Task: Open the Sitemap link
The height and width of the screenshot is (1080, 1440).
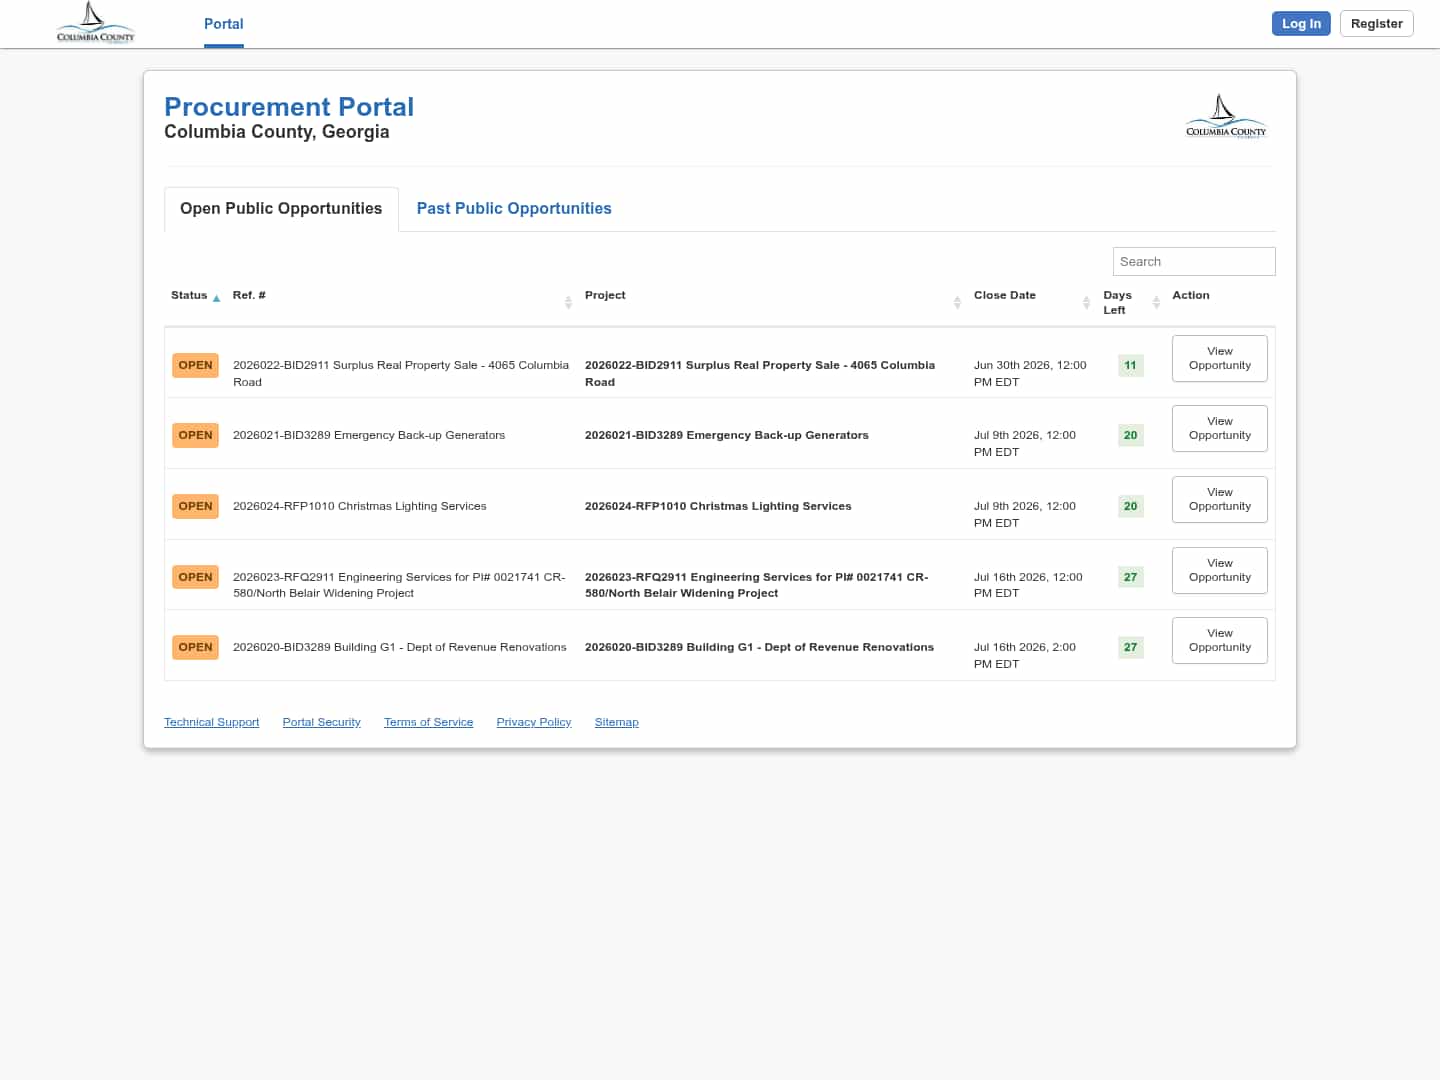Action: pos(616,722)
